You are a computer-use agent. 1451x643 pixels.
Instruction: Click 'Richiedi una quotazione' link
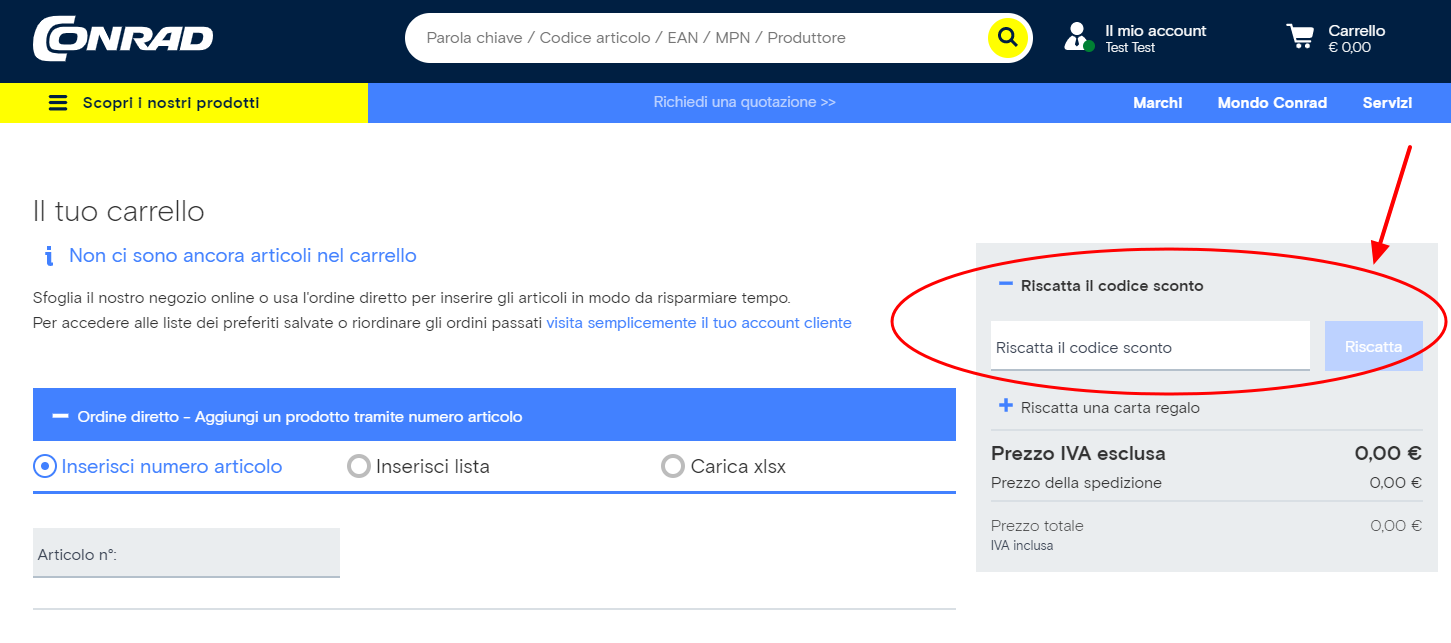point(744,102)
